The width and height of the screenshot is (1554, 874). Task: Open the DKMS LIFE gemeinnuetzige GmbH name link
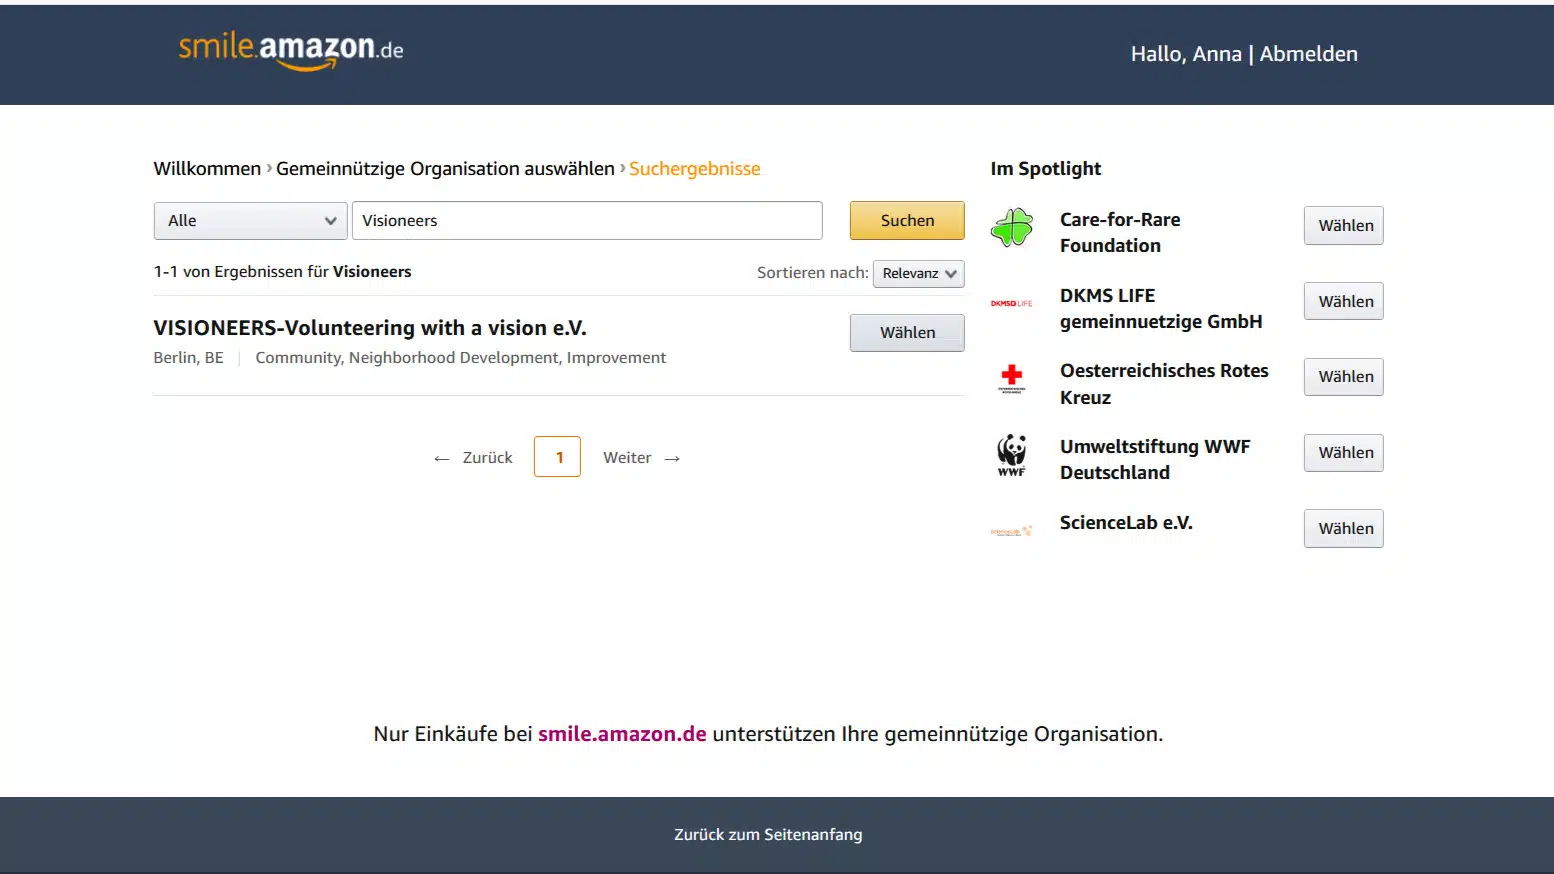tap(1161, 308)
